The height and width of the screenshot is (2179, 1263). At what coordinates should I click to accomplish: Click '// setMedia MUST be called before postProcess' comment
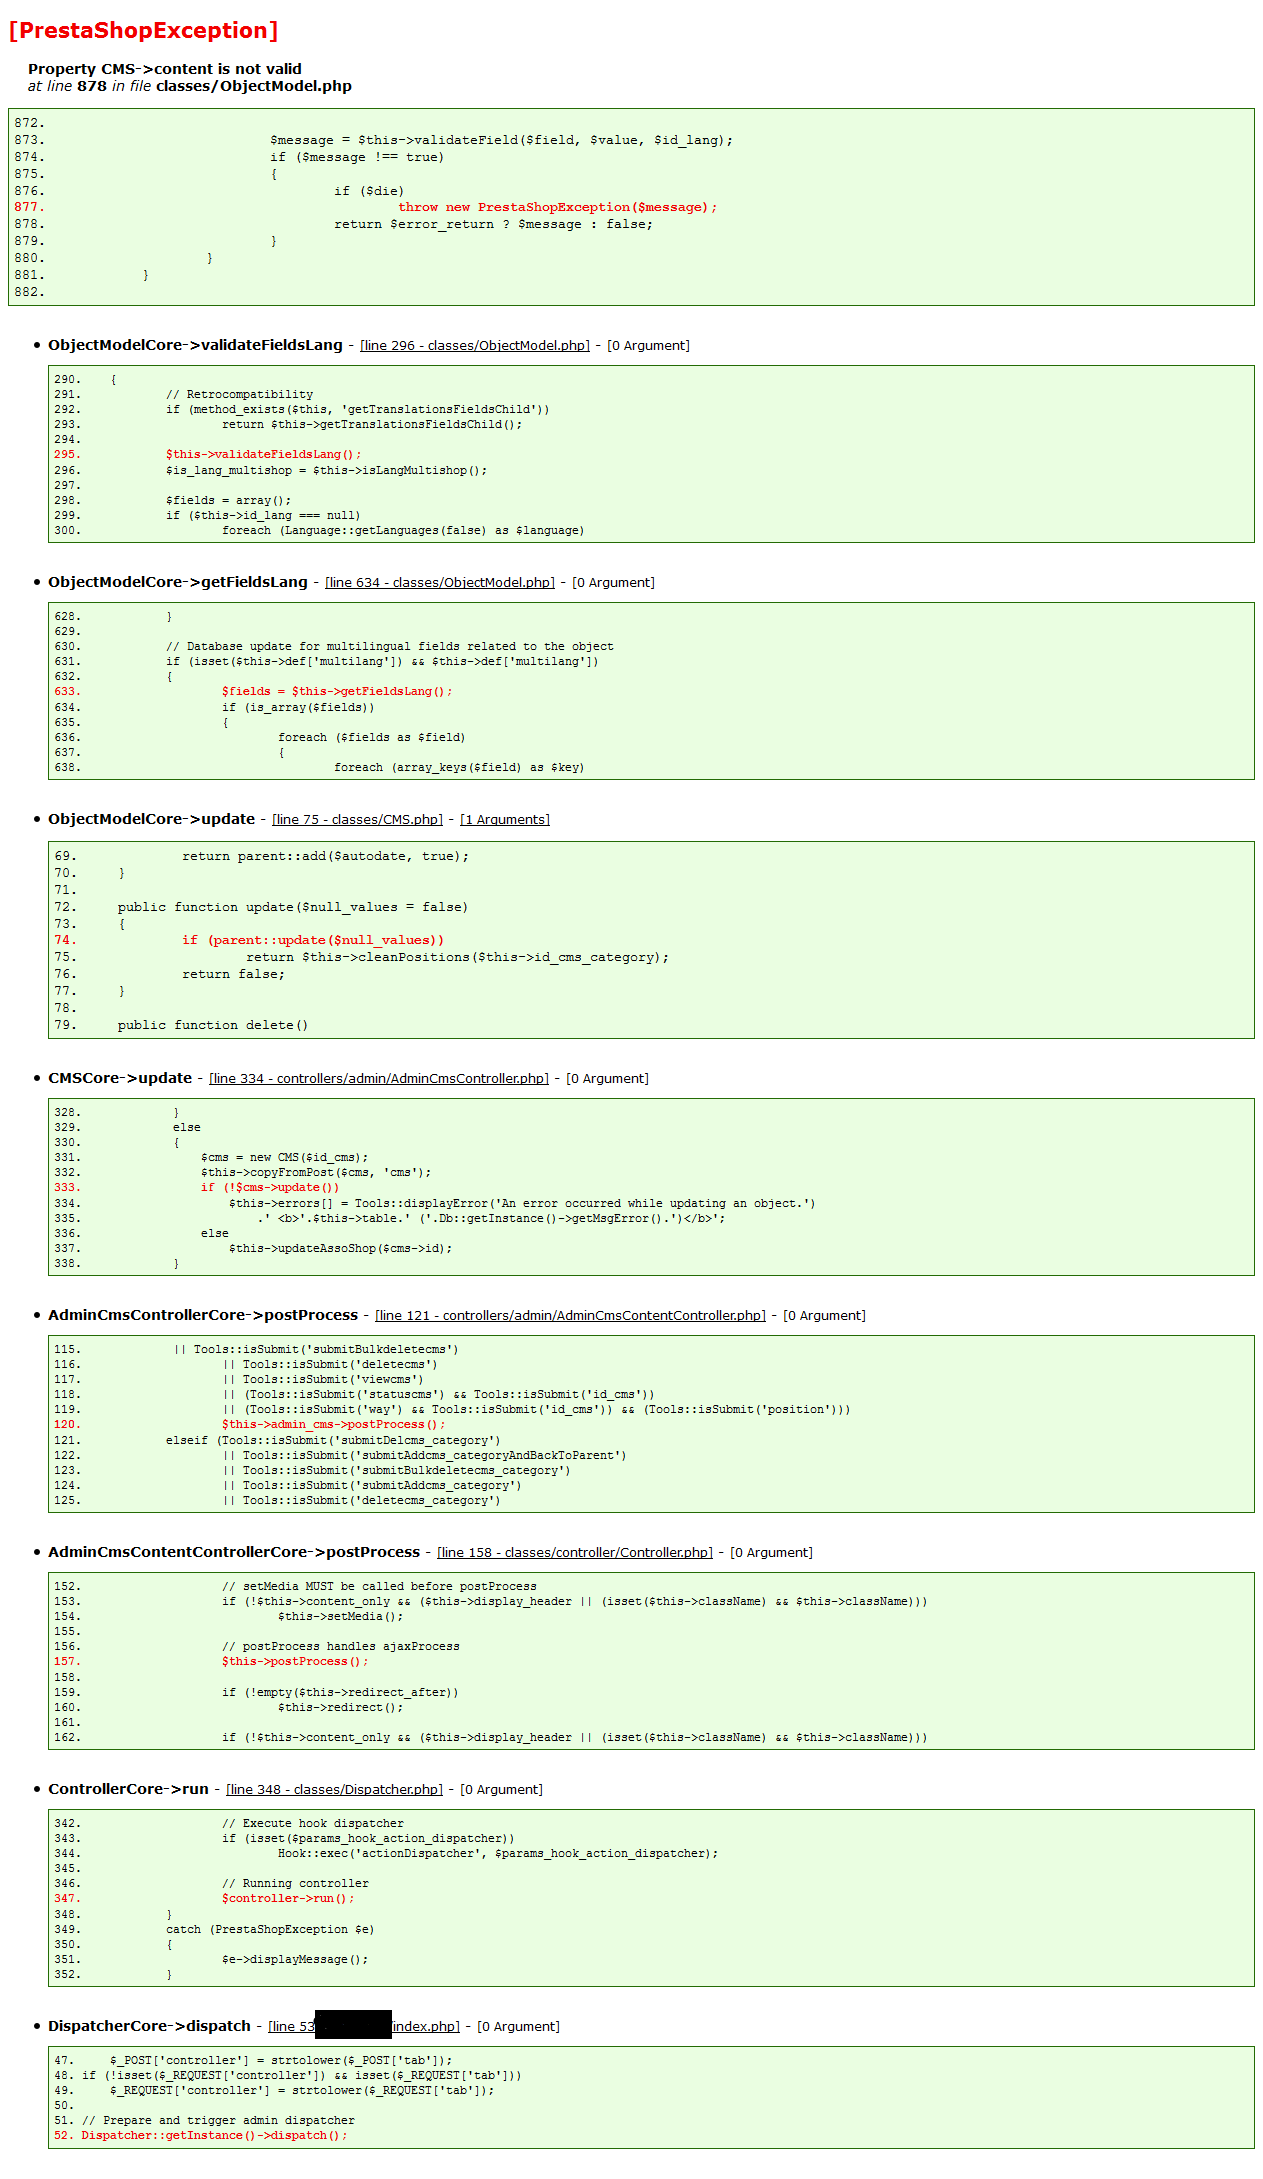(379, 1587)
